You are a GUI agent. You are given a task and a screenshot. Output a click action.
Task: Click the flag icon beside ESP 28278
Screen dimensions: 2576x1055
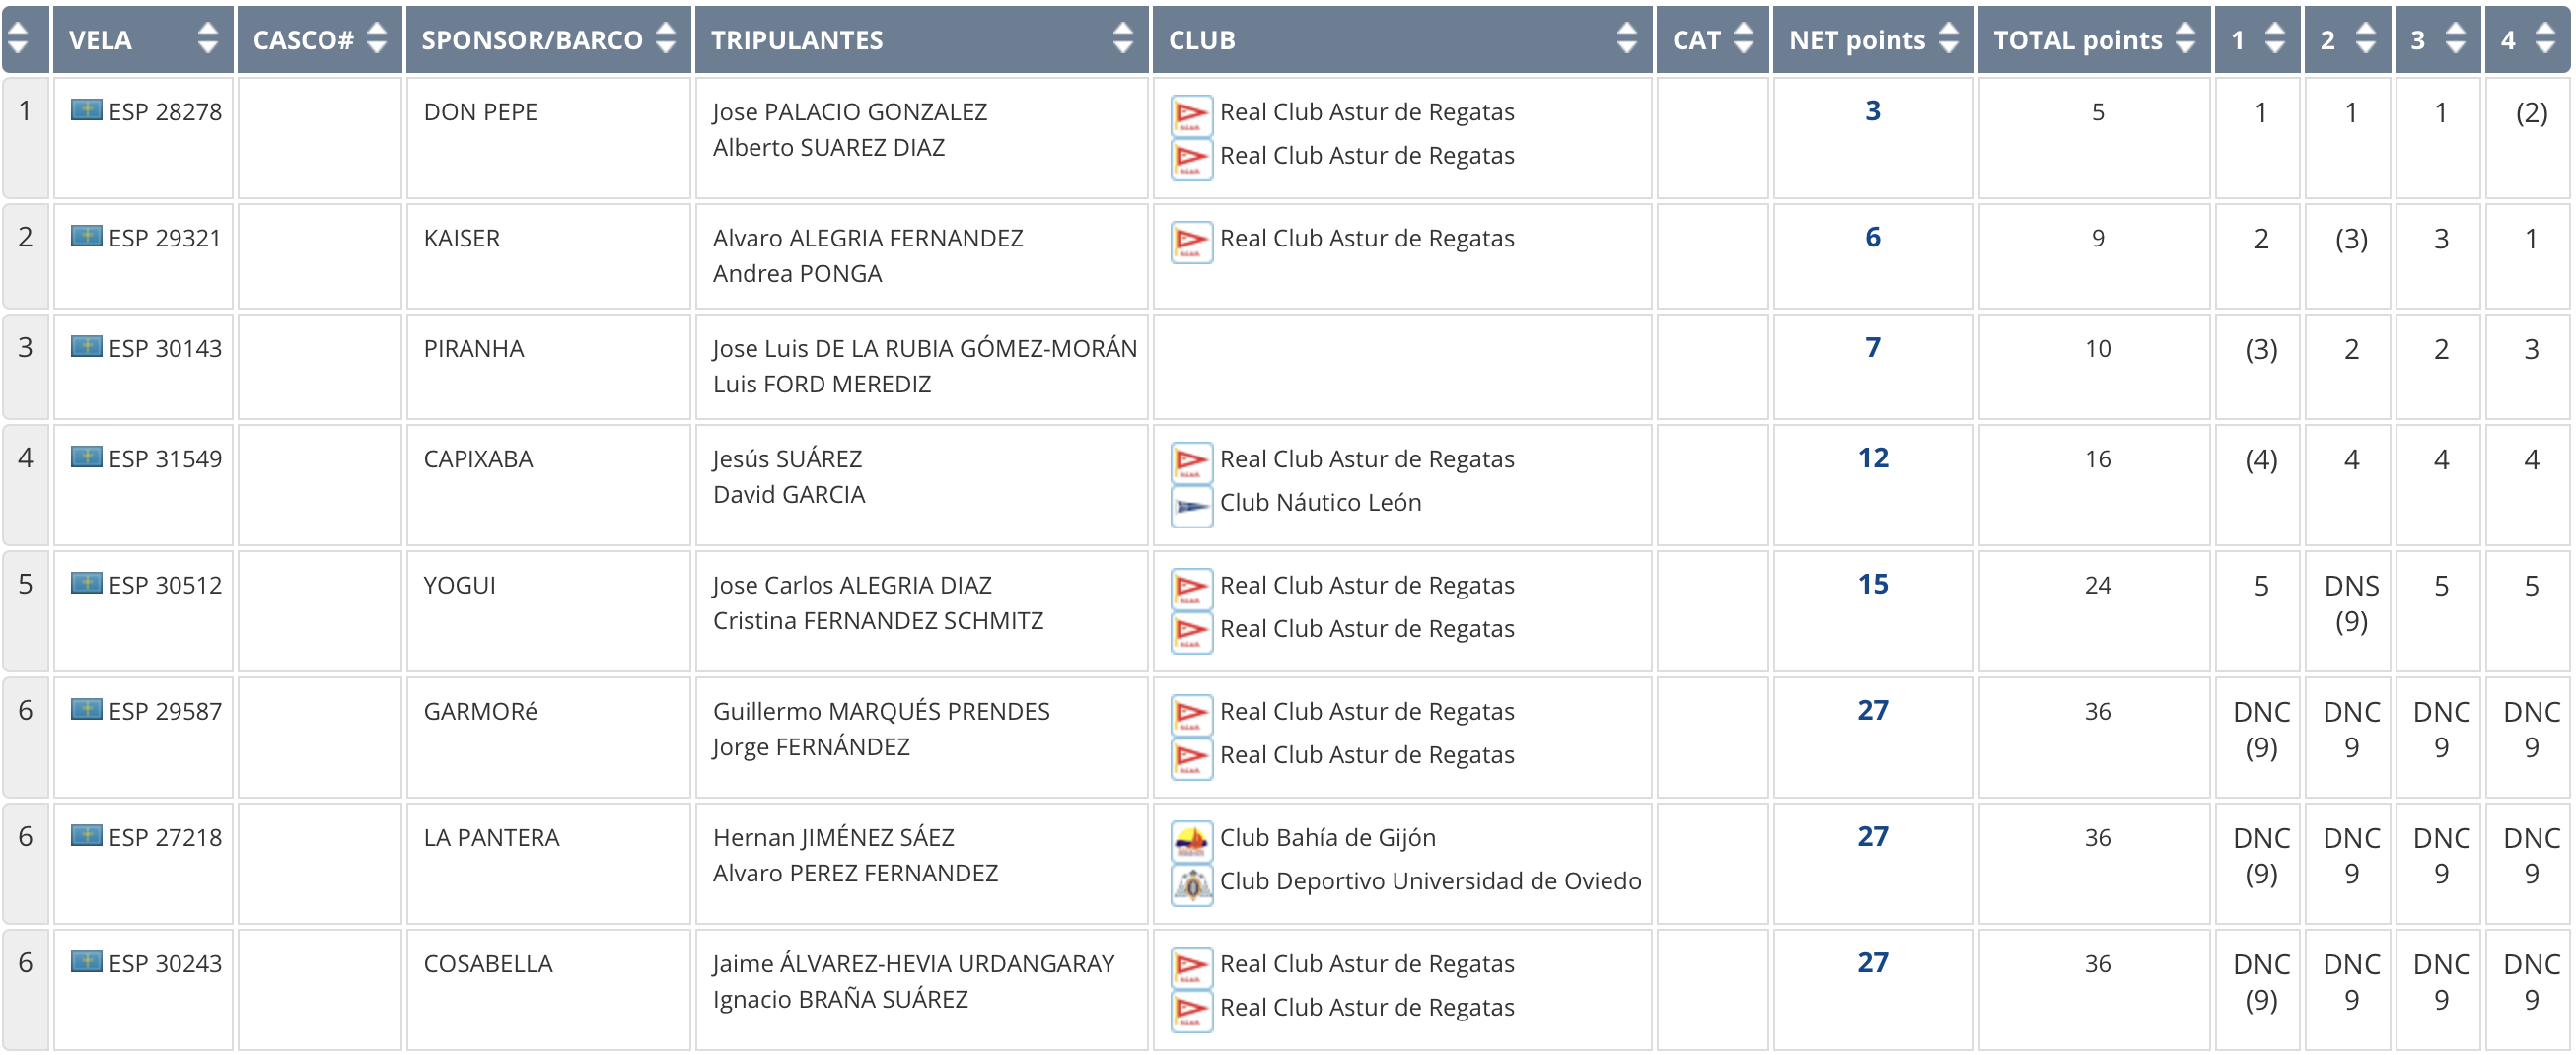86,110
